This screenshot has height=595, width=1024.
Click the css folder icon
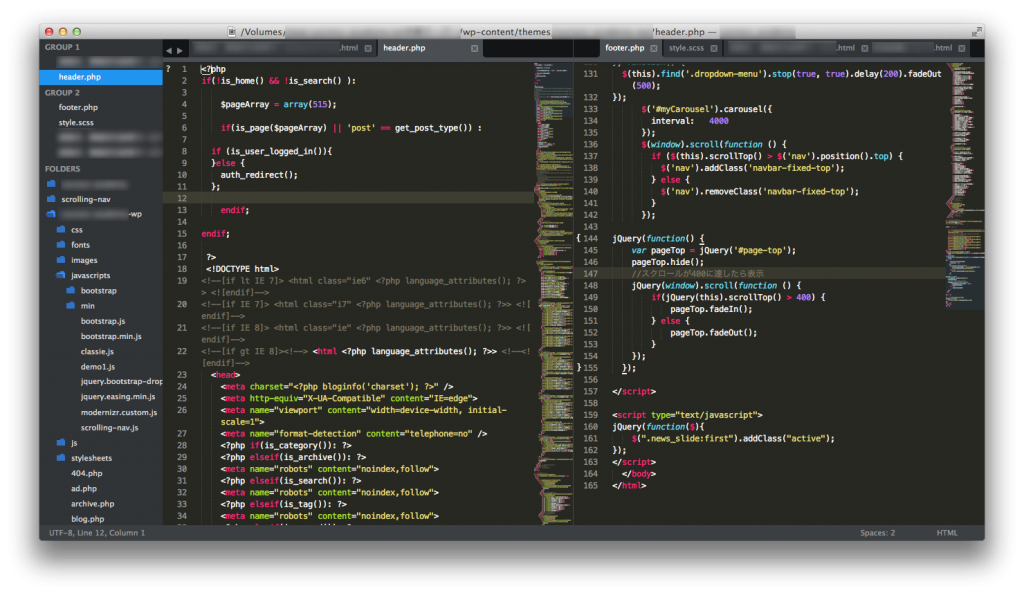pyautogui.click(x=61, y=230)
